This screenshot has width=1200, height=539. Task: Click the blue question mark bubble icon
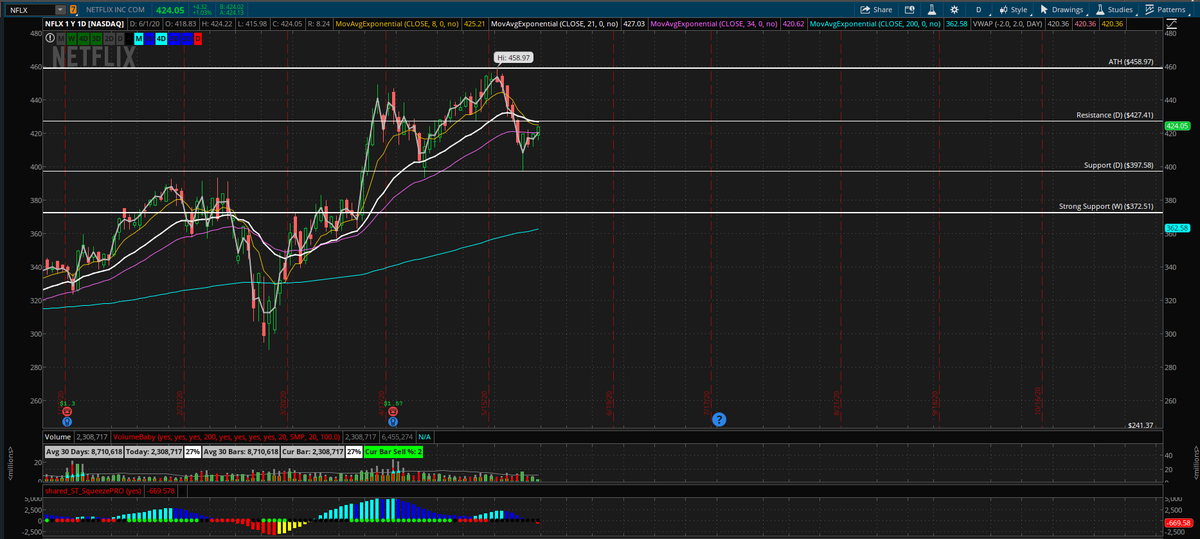point(718,419)
